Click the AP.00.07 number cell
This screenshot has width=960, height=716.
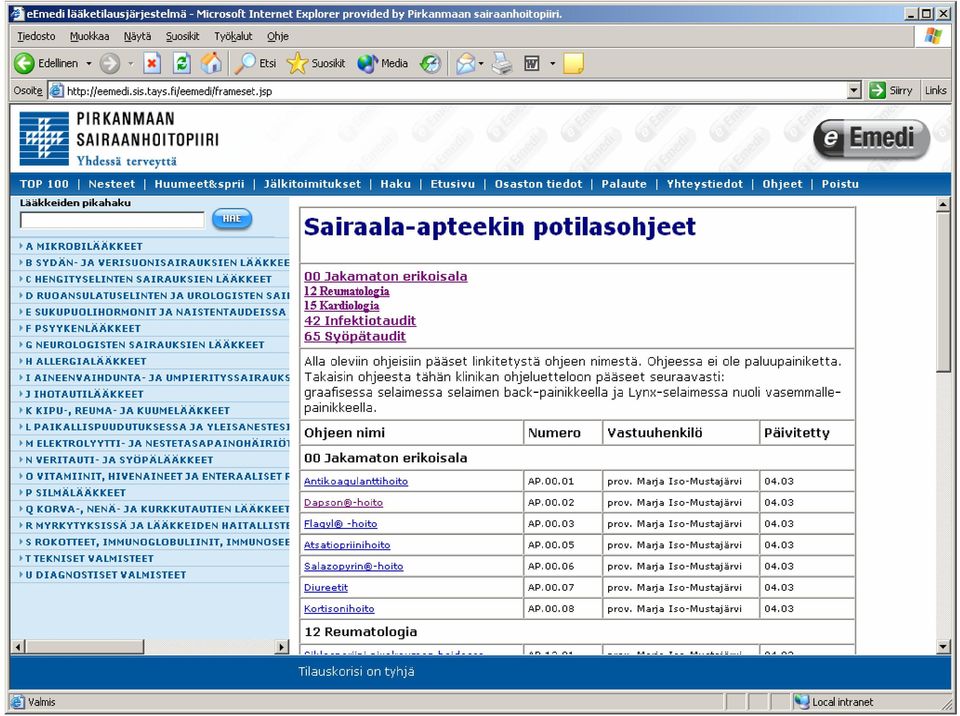click(563, 587)
